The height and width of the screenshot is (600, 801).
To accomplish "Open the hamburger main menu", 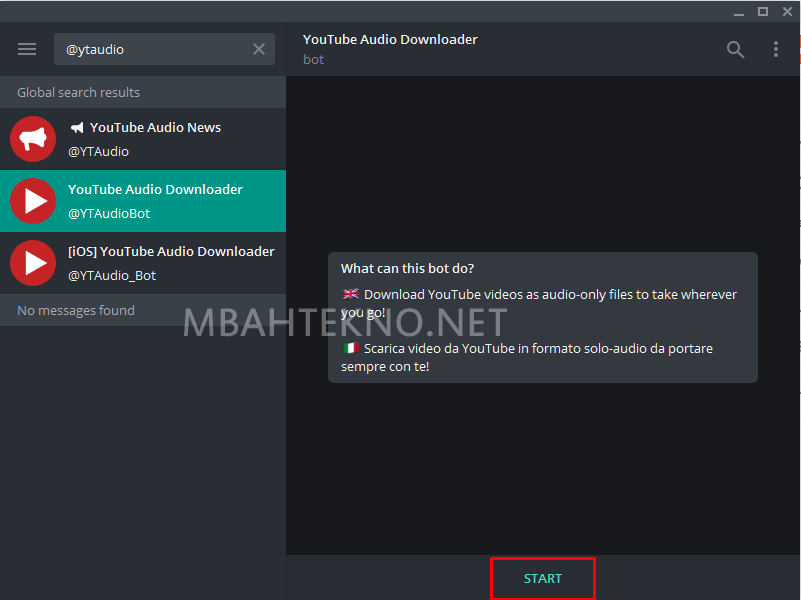I will coord(27,49).
